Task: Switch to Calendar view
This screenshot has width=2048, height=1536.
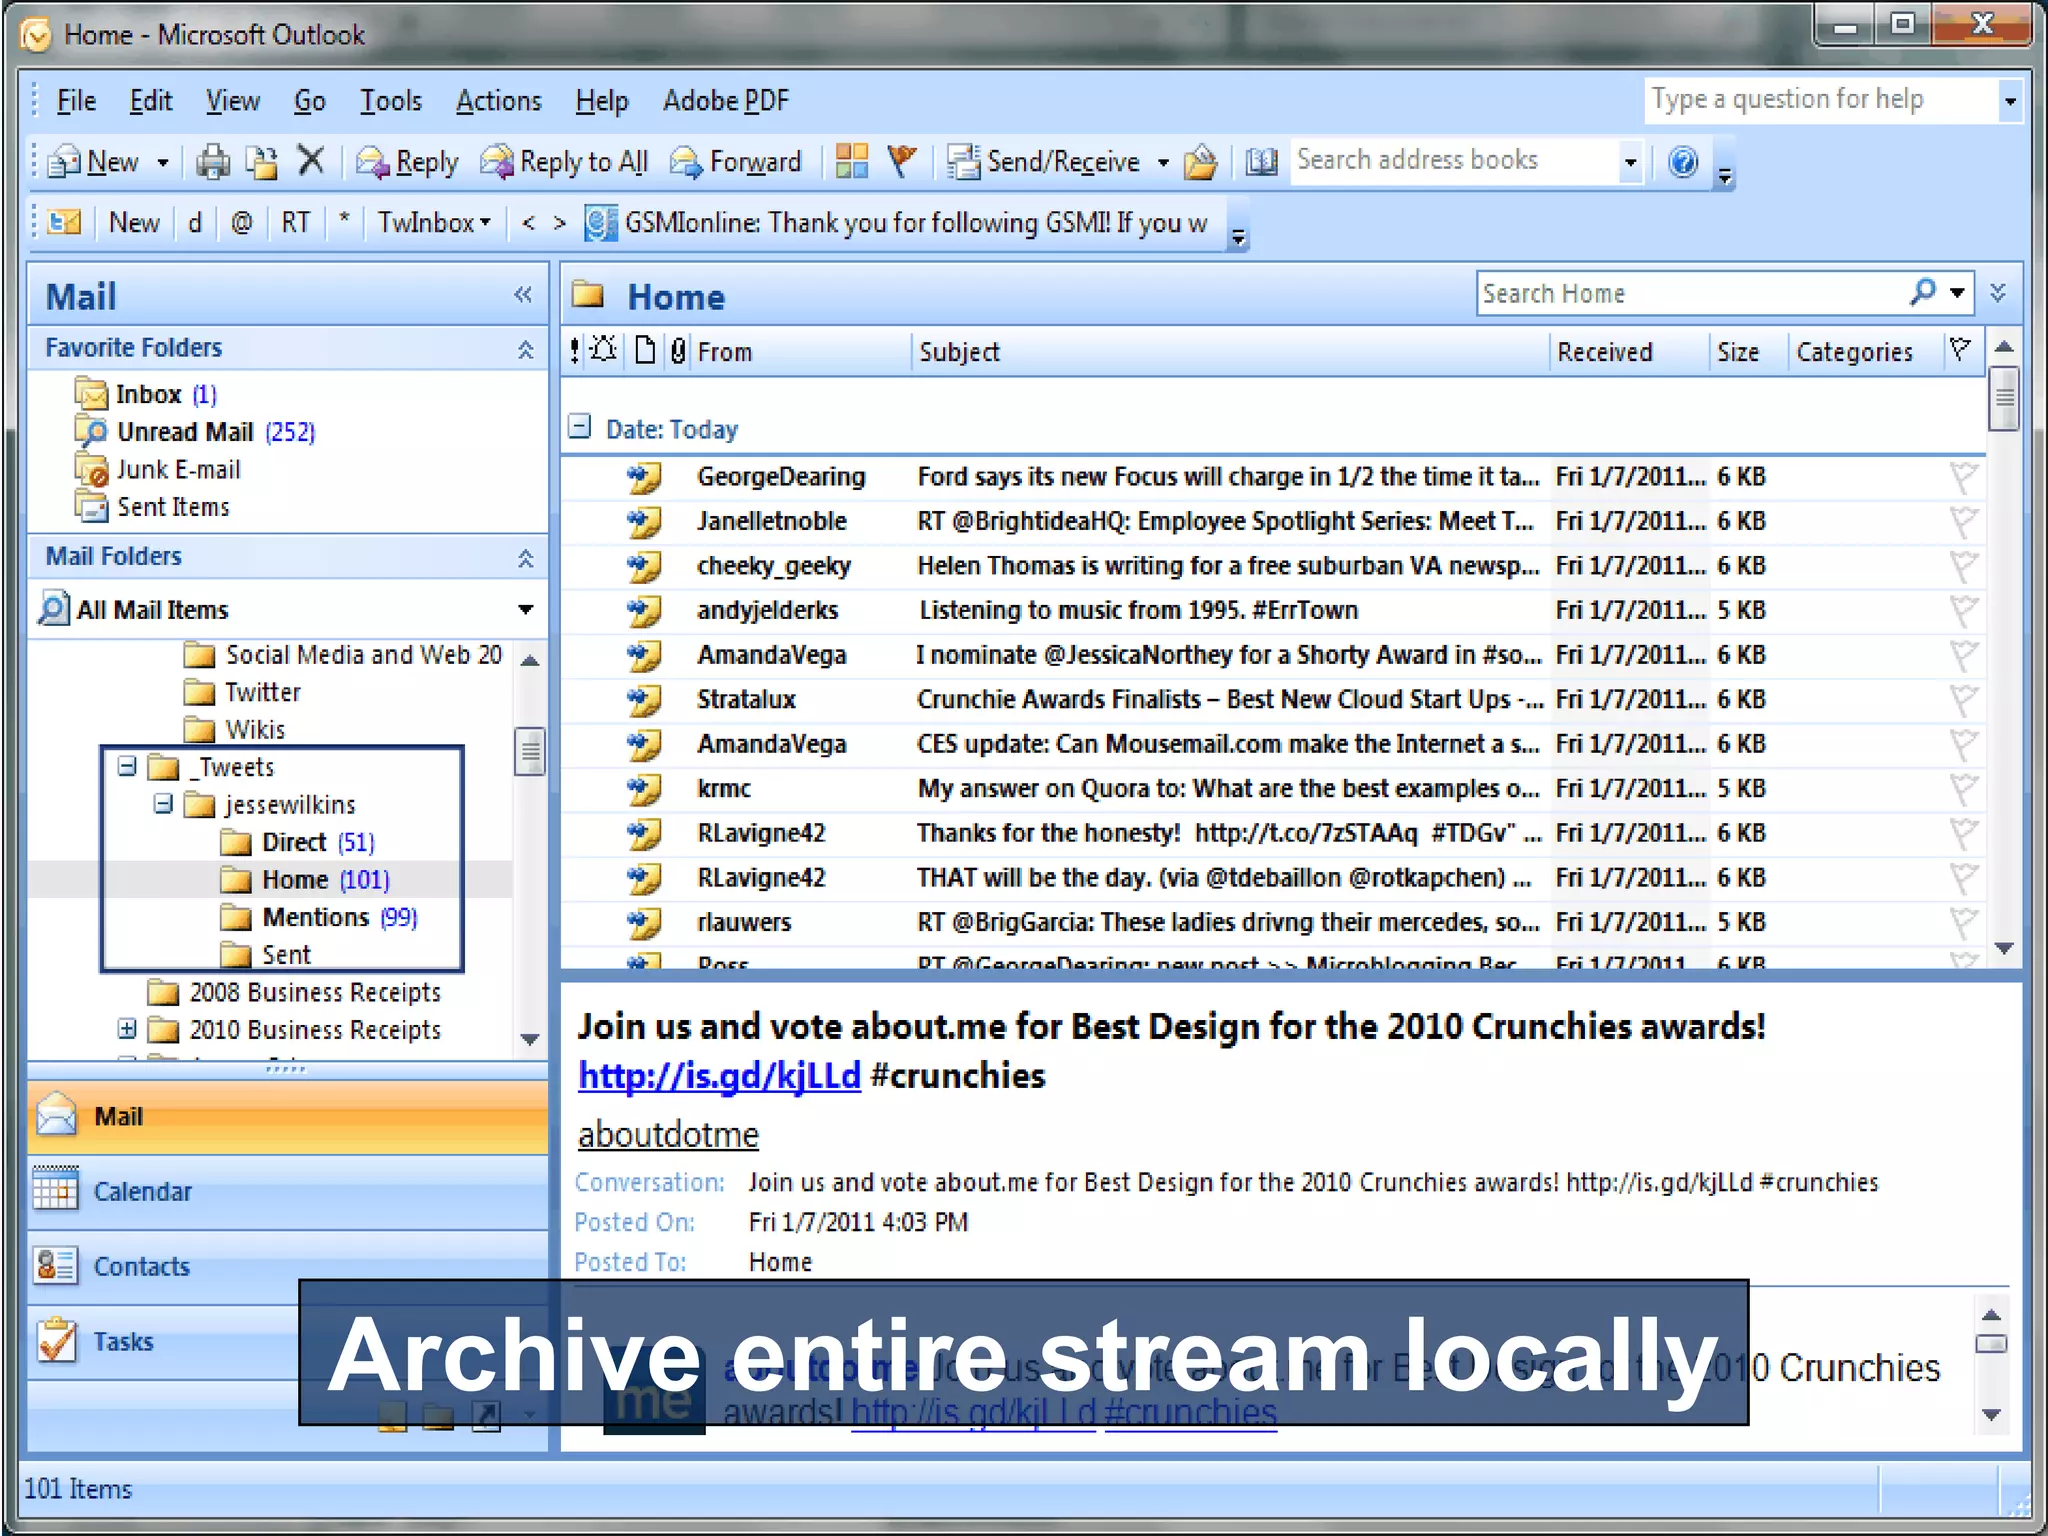Action: pyautogui.click(x=288, y=1191)
